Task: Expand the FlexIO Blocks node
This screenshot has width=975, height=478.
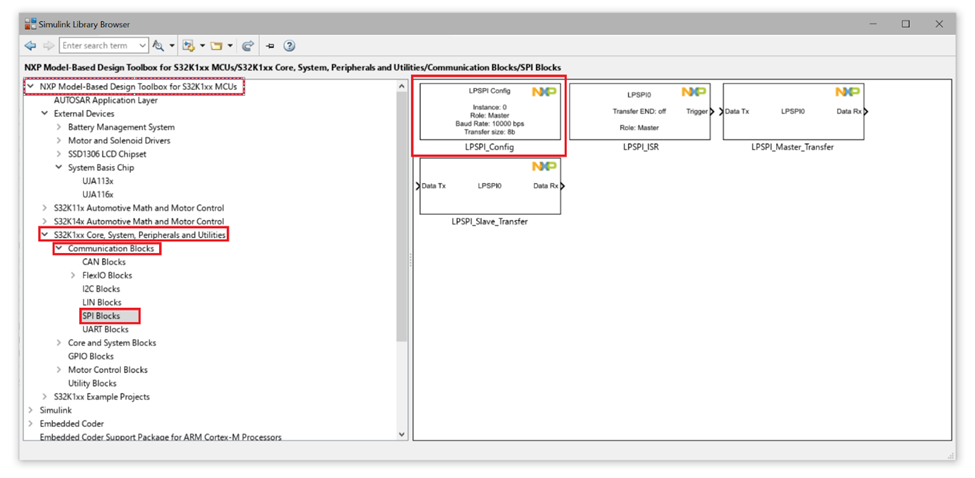Action: click(x=73, y=275)
